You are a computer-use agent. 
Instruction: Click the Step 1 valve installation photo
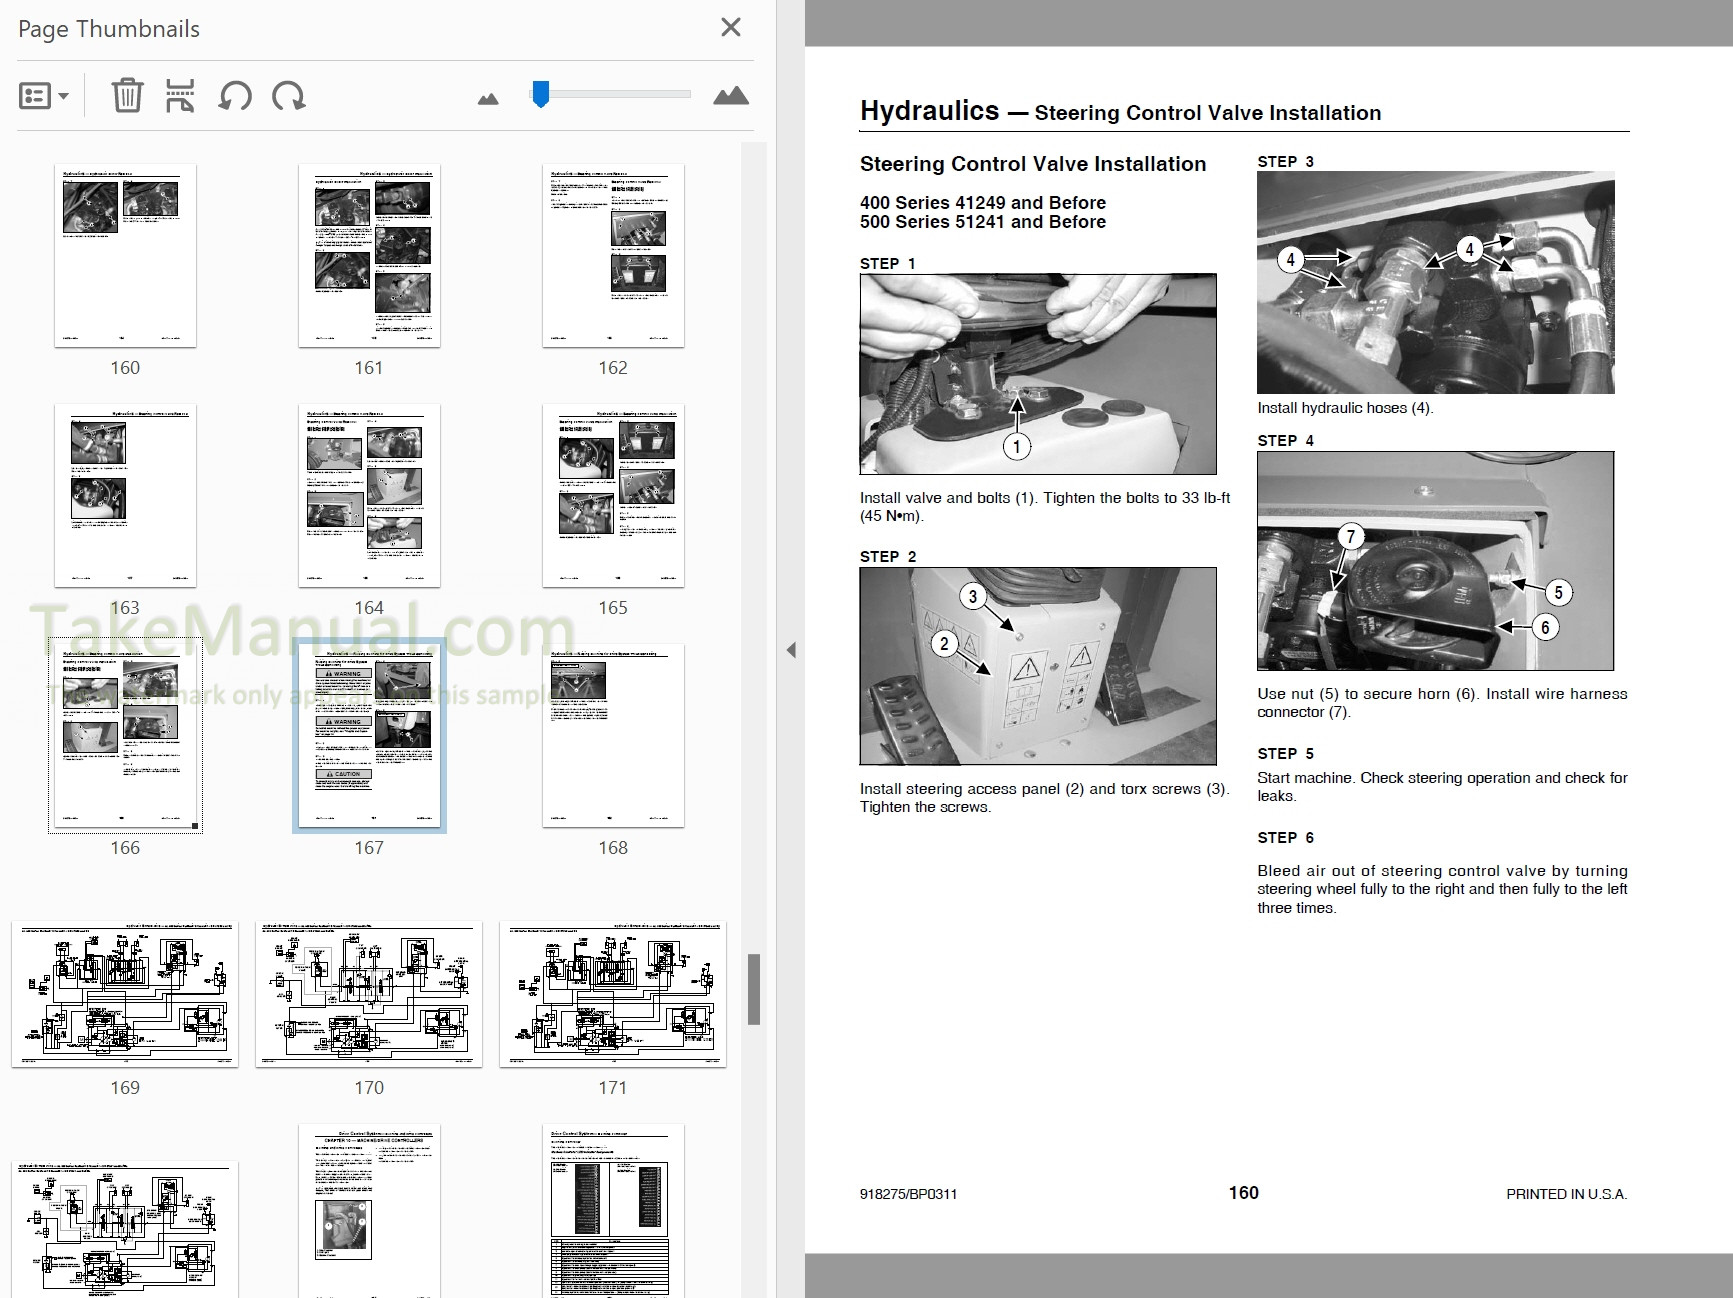[x=1038, y=374]
